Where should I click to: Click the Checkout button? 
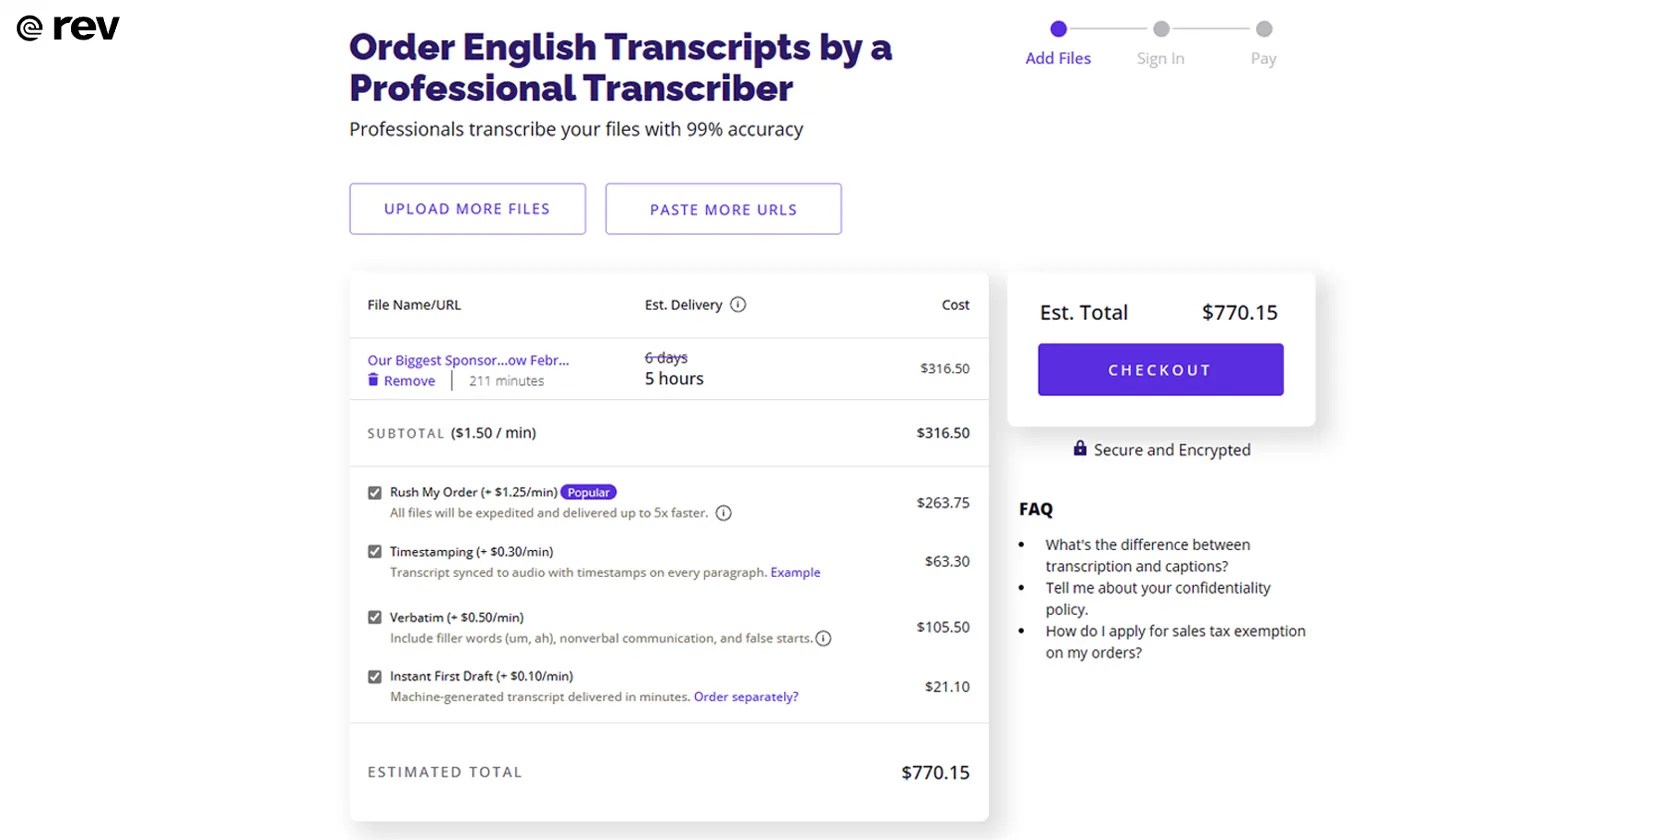[x=1160, y=370]
